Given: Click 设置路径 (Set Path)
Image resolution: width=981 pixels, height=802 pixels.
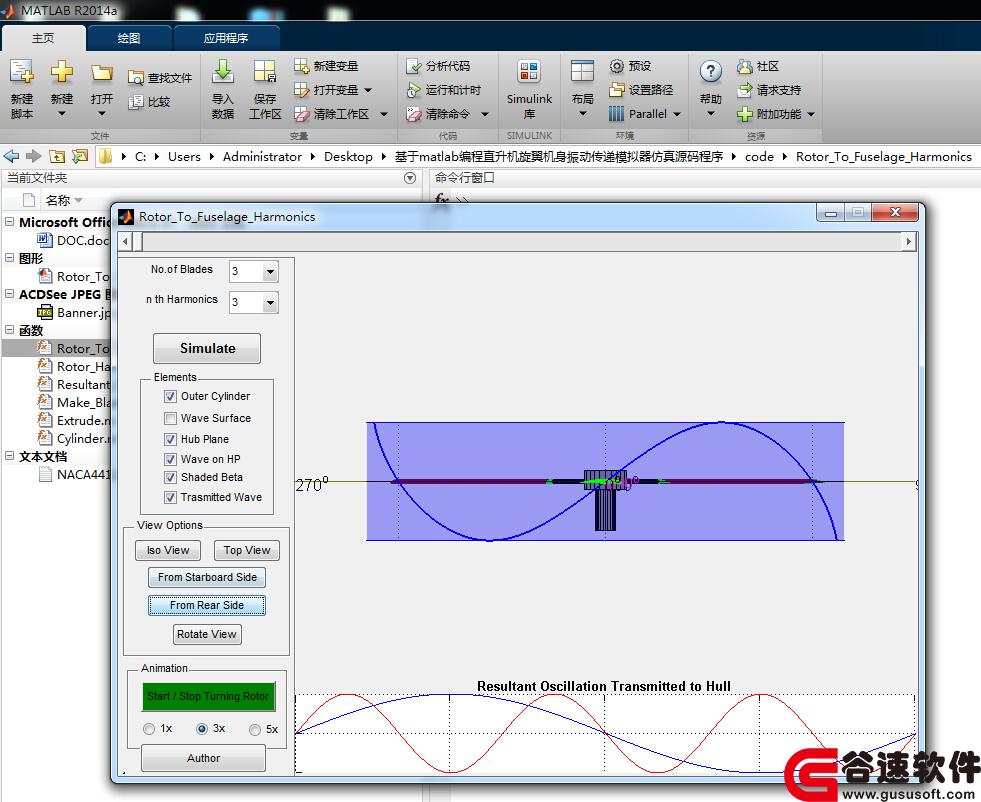Looking at the screenshot, I should tap(641, 90).
